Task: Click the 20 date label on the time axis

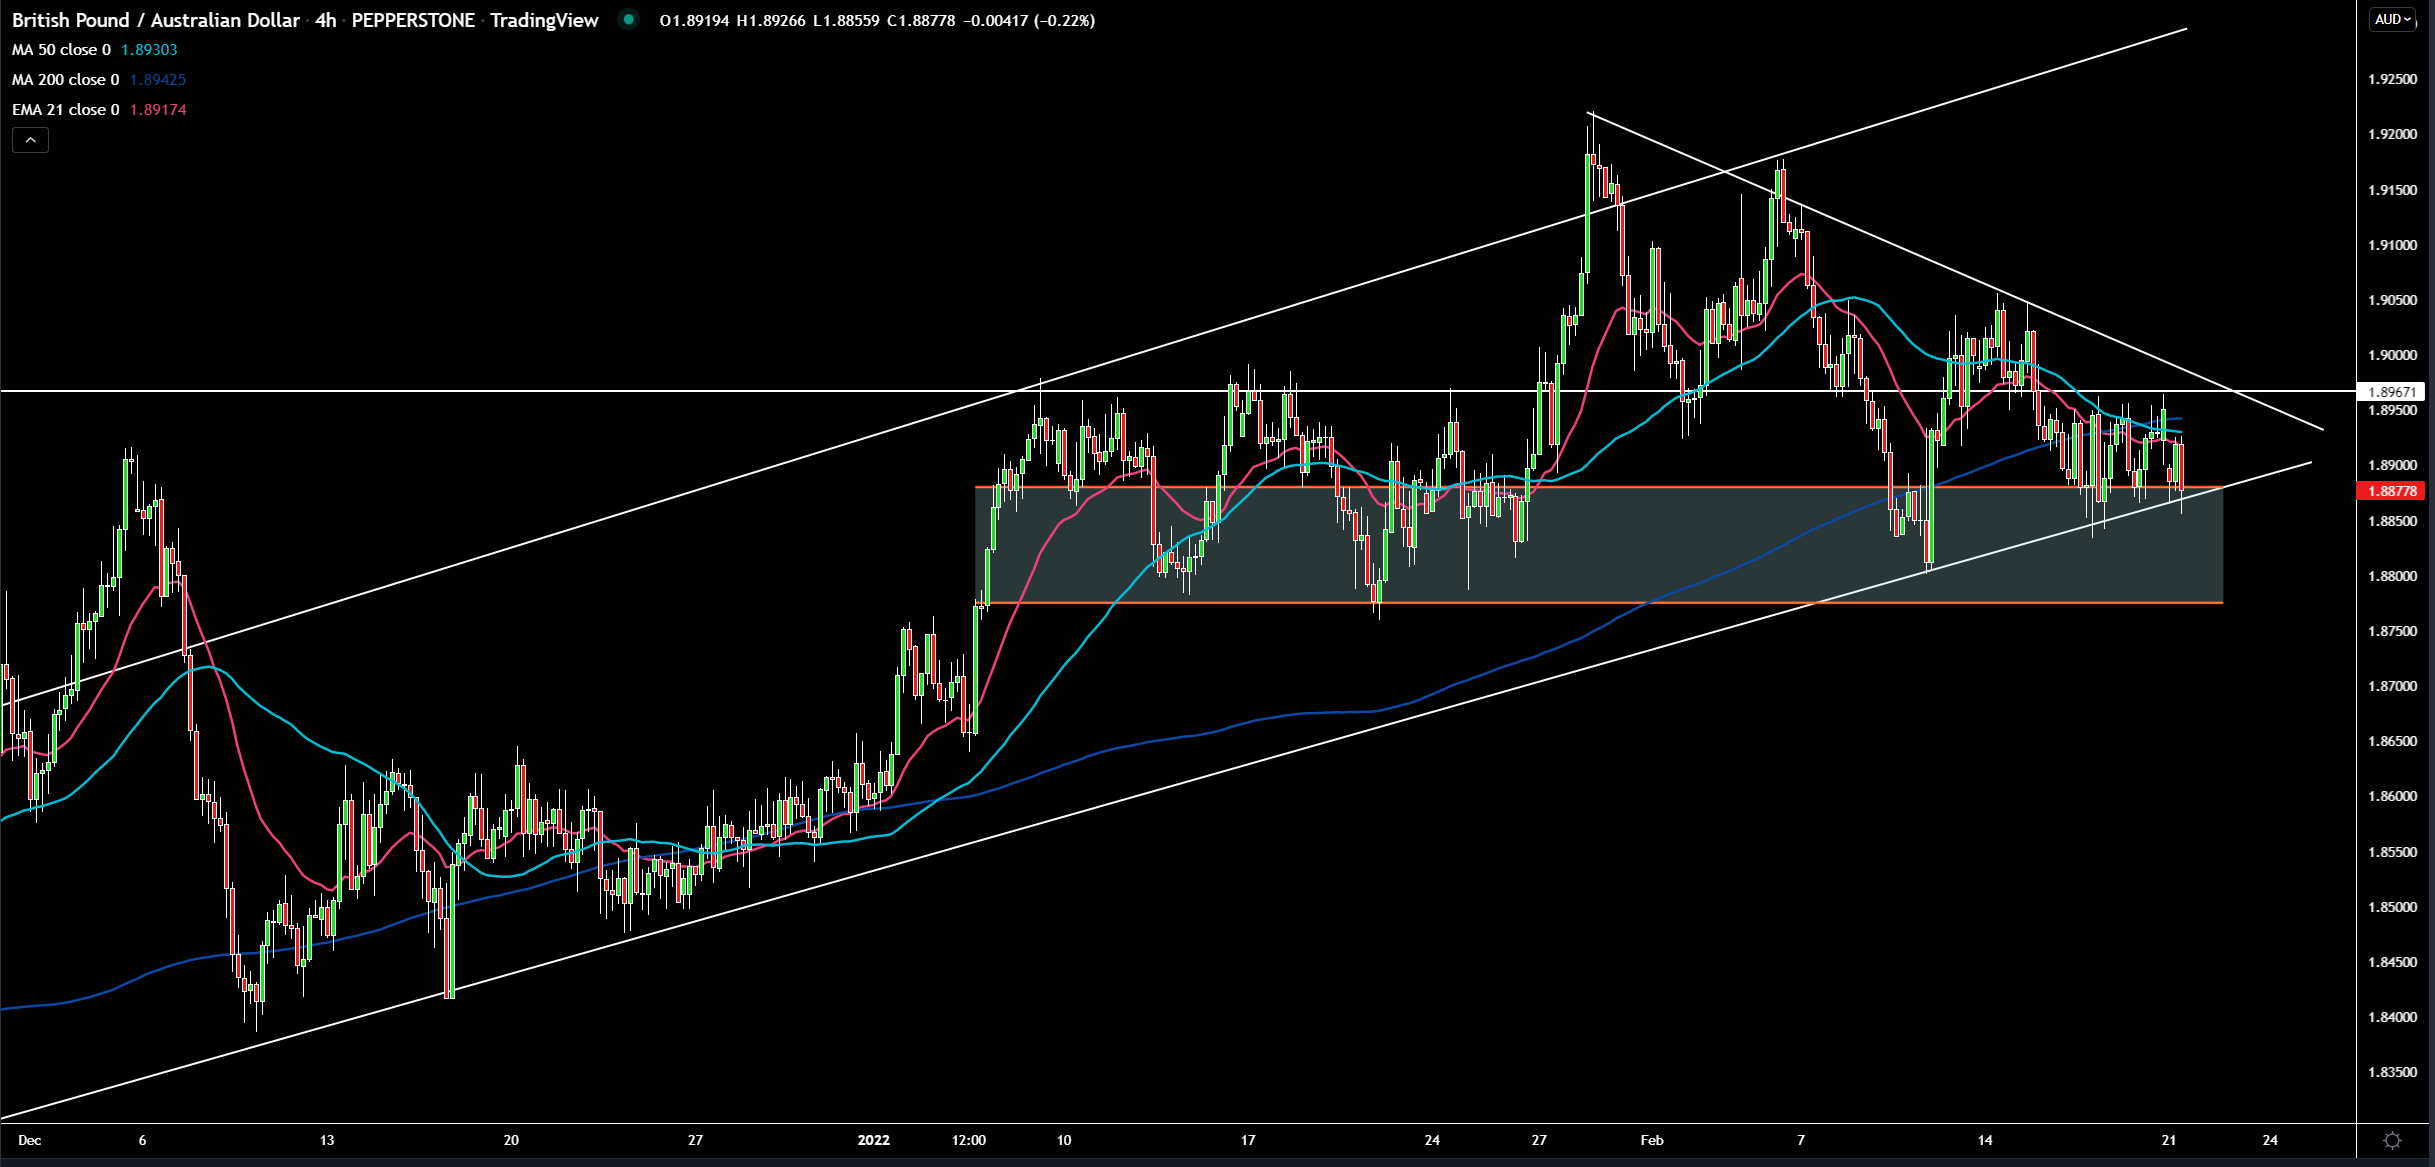Action: click(511, 1140)
